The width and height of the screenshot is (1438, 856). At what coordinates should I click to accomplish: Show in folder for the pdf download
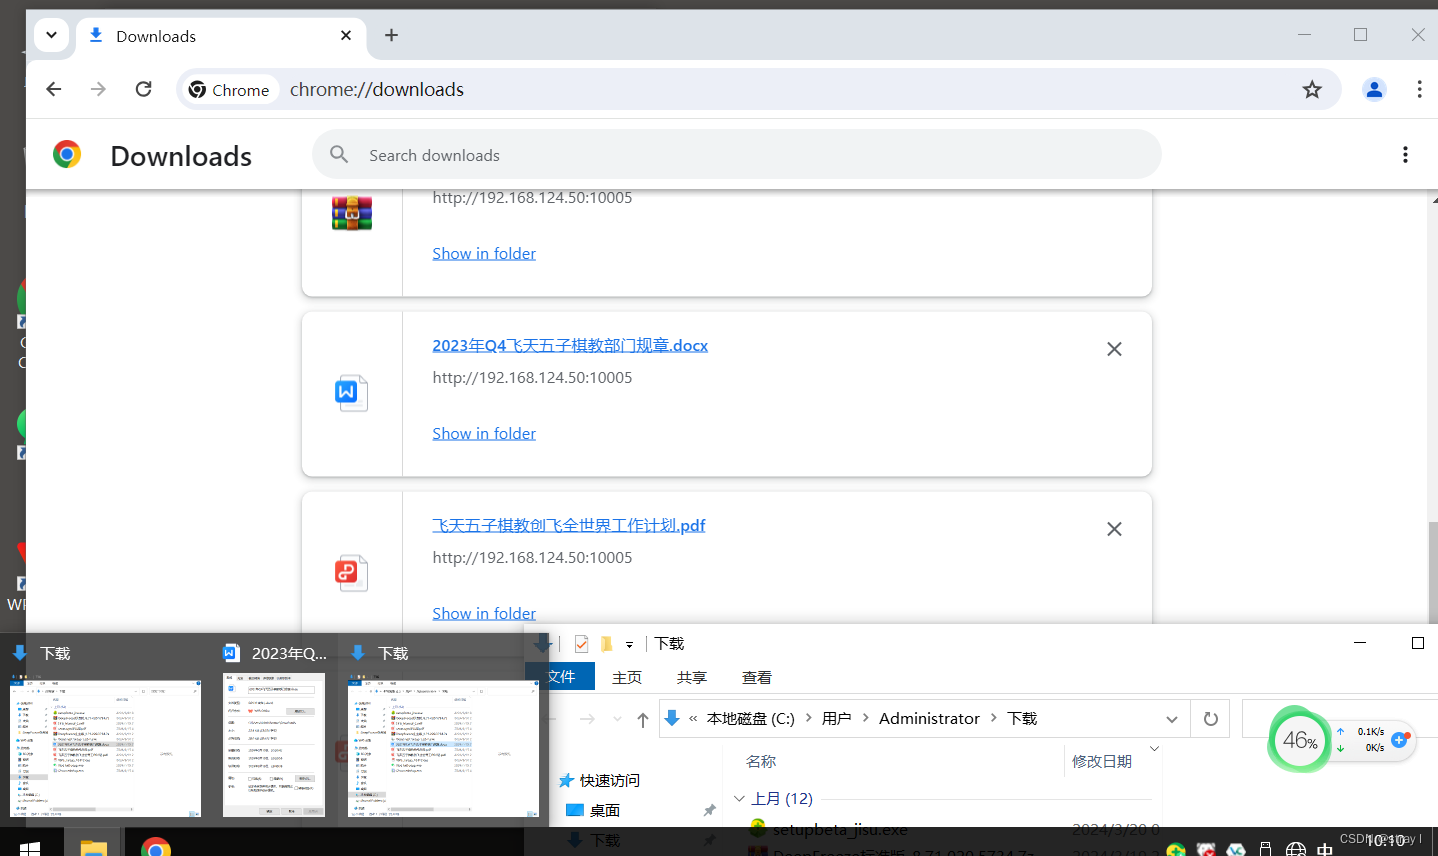pyautogui.click(x=484, y=613)
